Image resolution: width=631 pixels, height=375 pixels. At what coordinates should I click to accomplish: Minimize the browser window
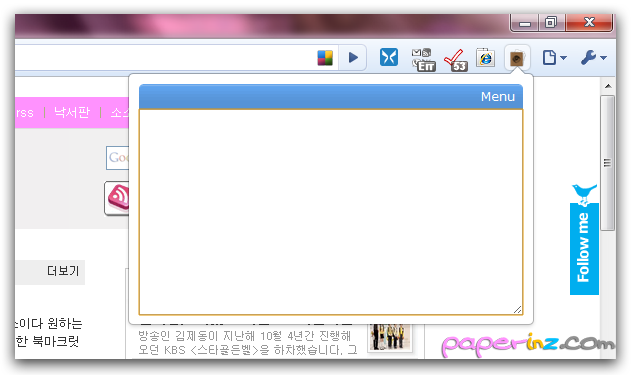(525, 23)
